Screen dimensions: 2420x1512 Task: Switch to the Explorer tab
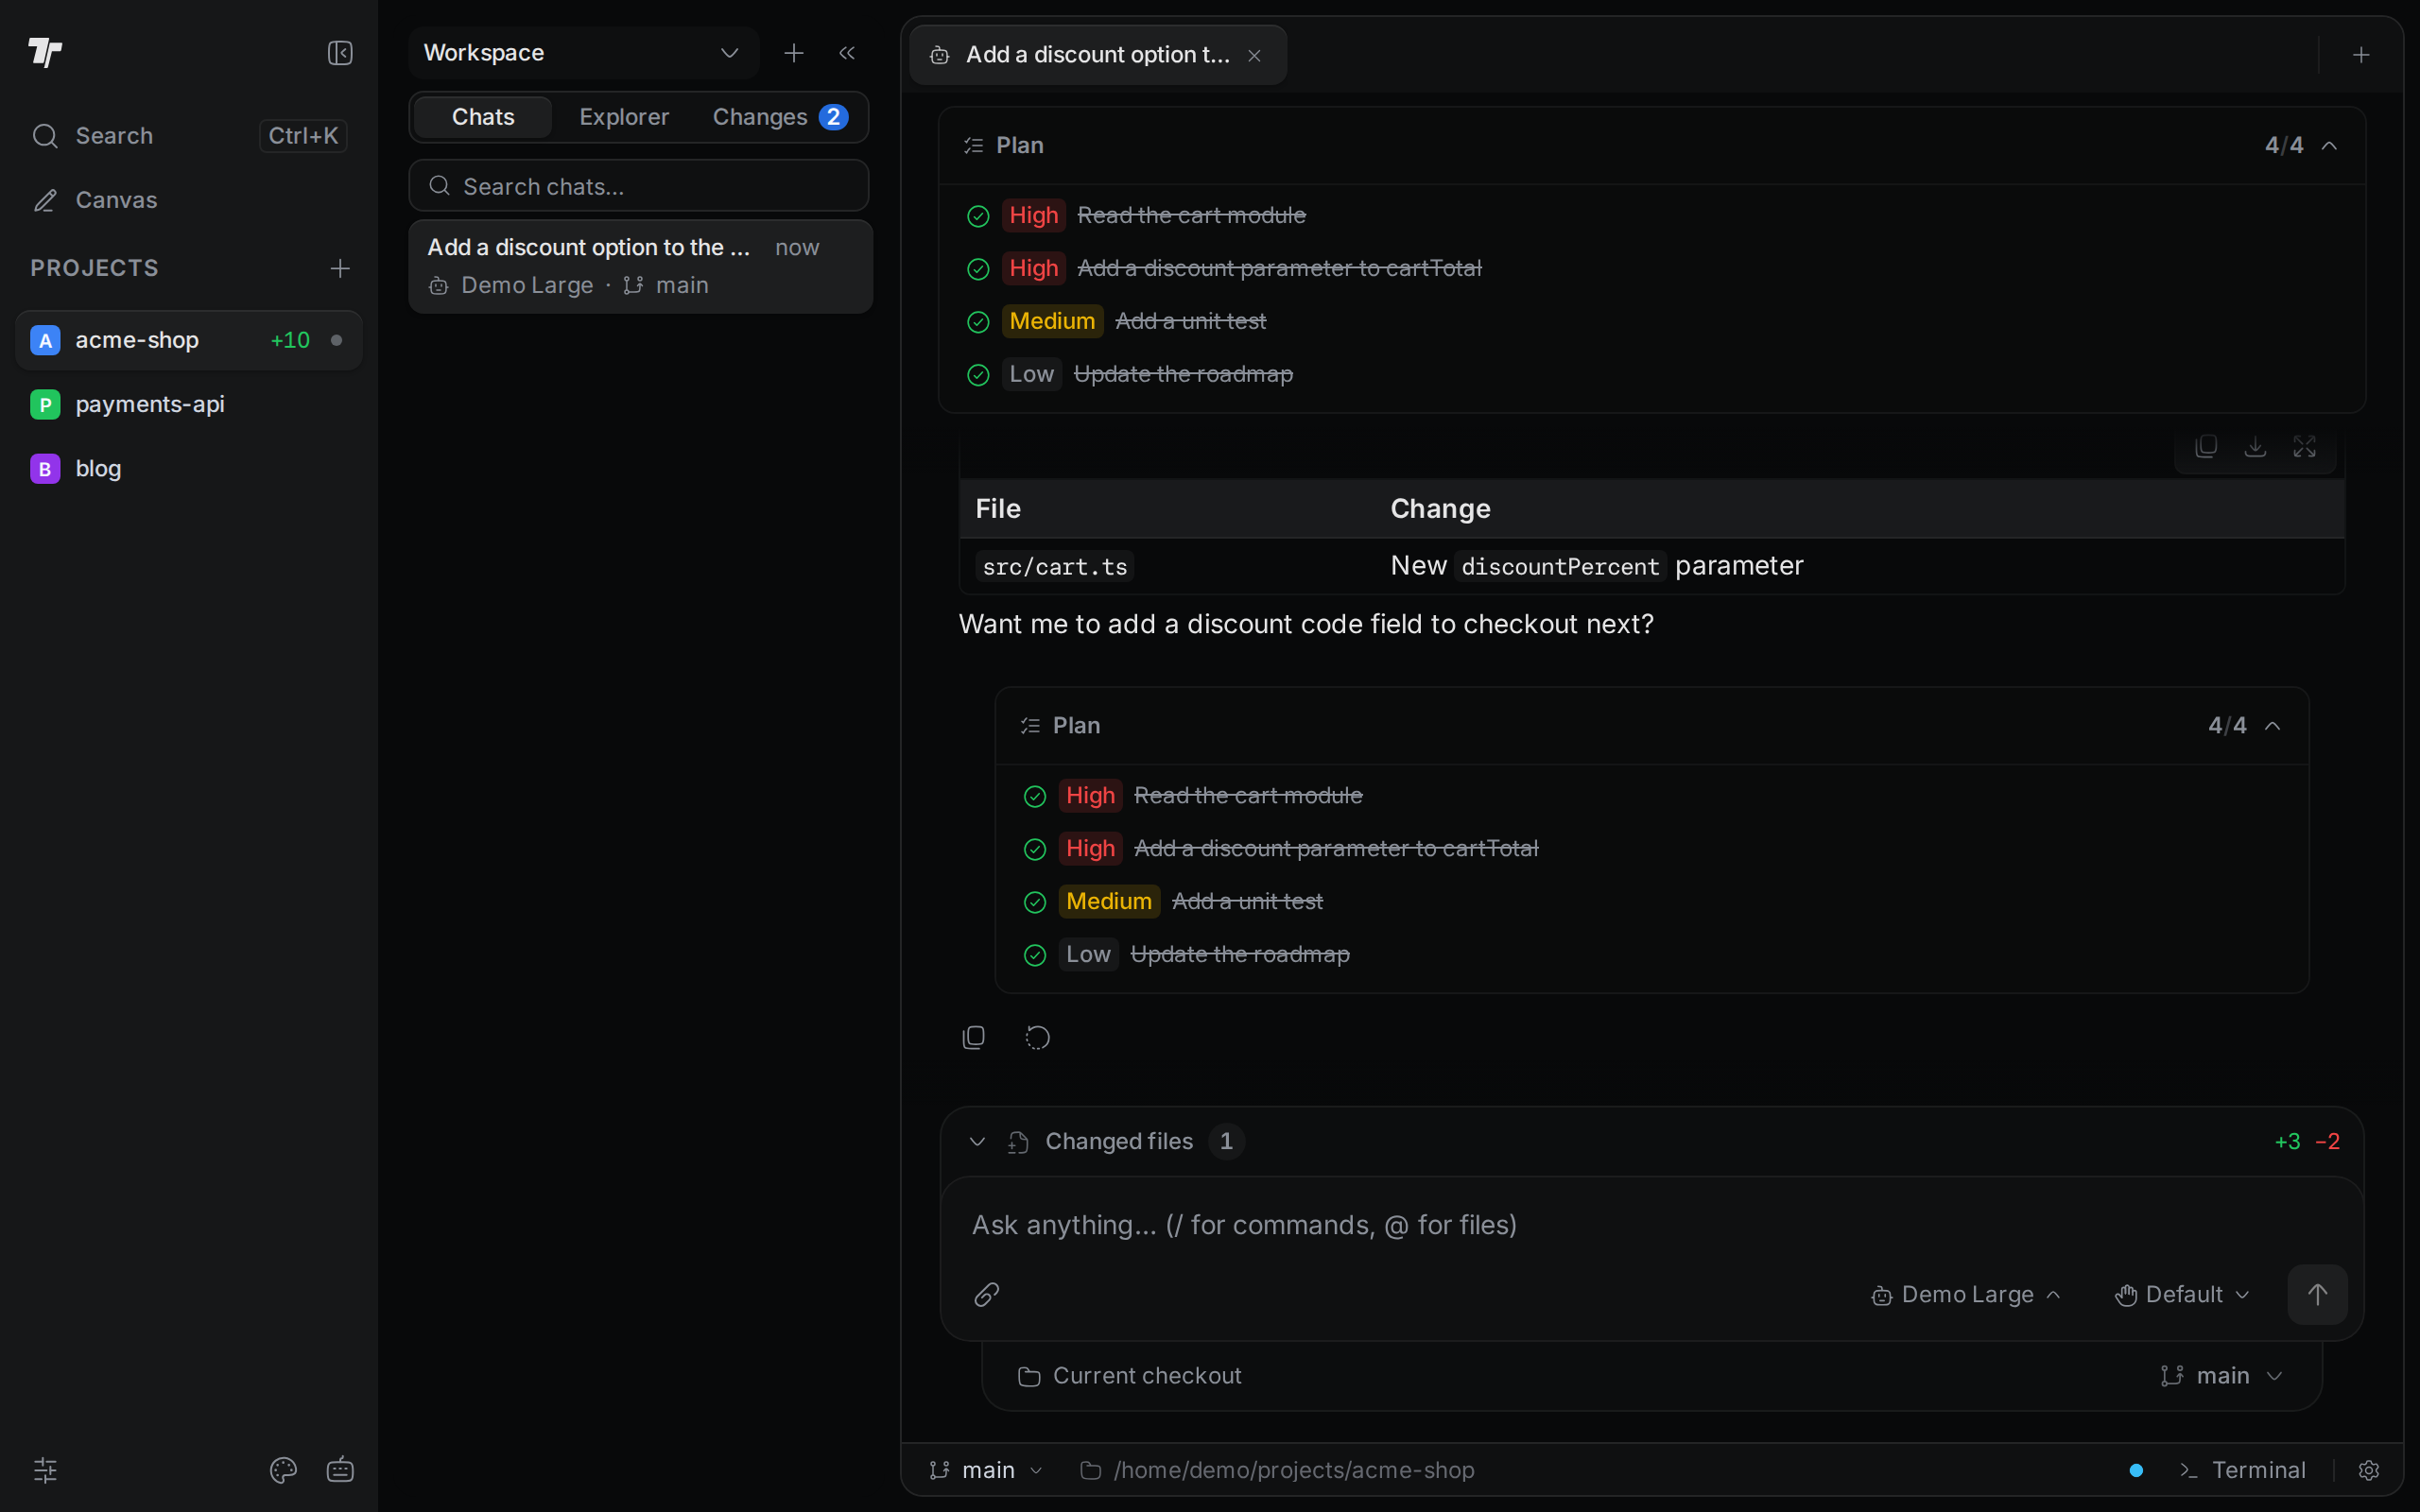(x=624, y=117)
